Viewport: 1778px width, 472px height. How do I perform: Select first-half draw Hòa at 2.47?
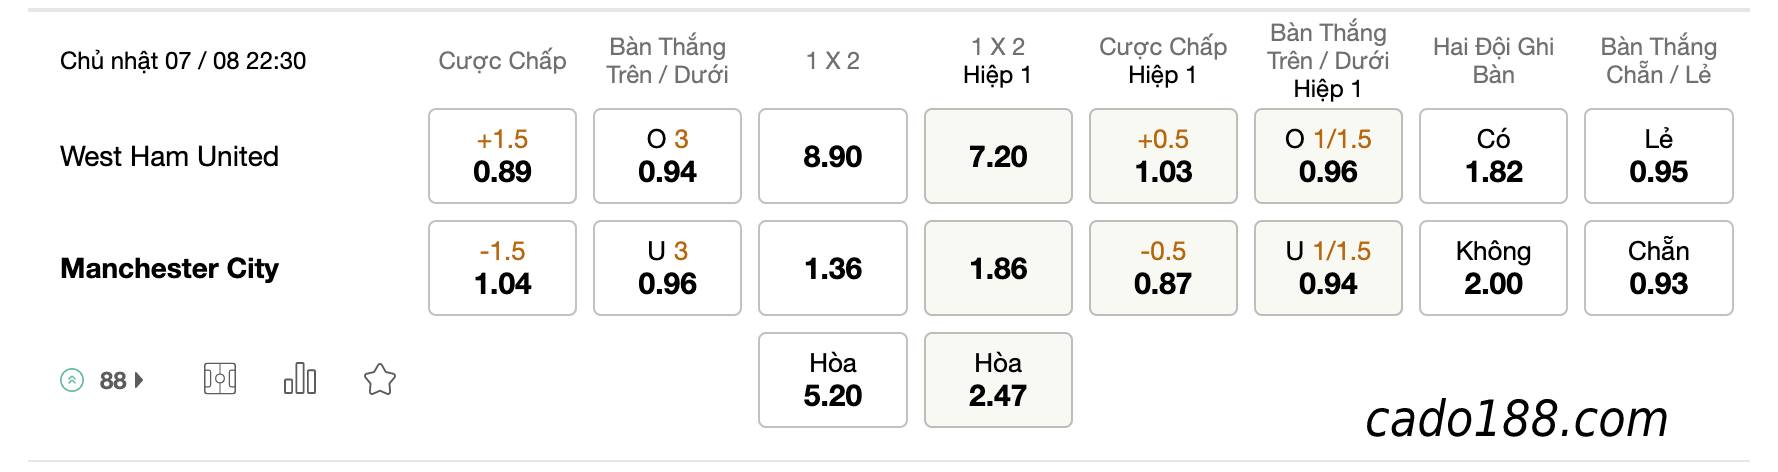click(x=998, y=380)
